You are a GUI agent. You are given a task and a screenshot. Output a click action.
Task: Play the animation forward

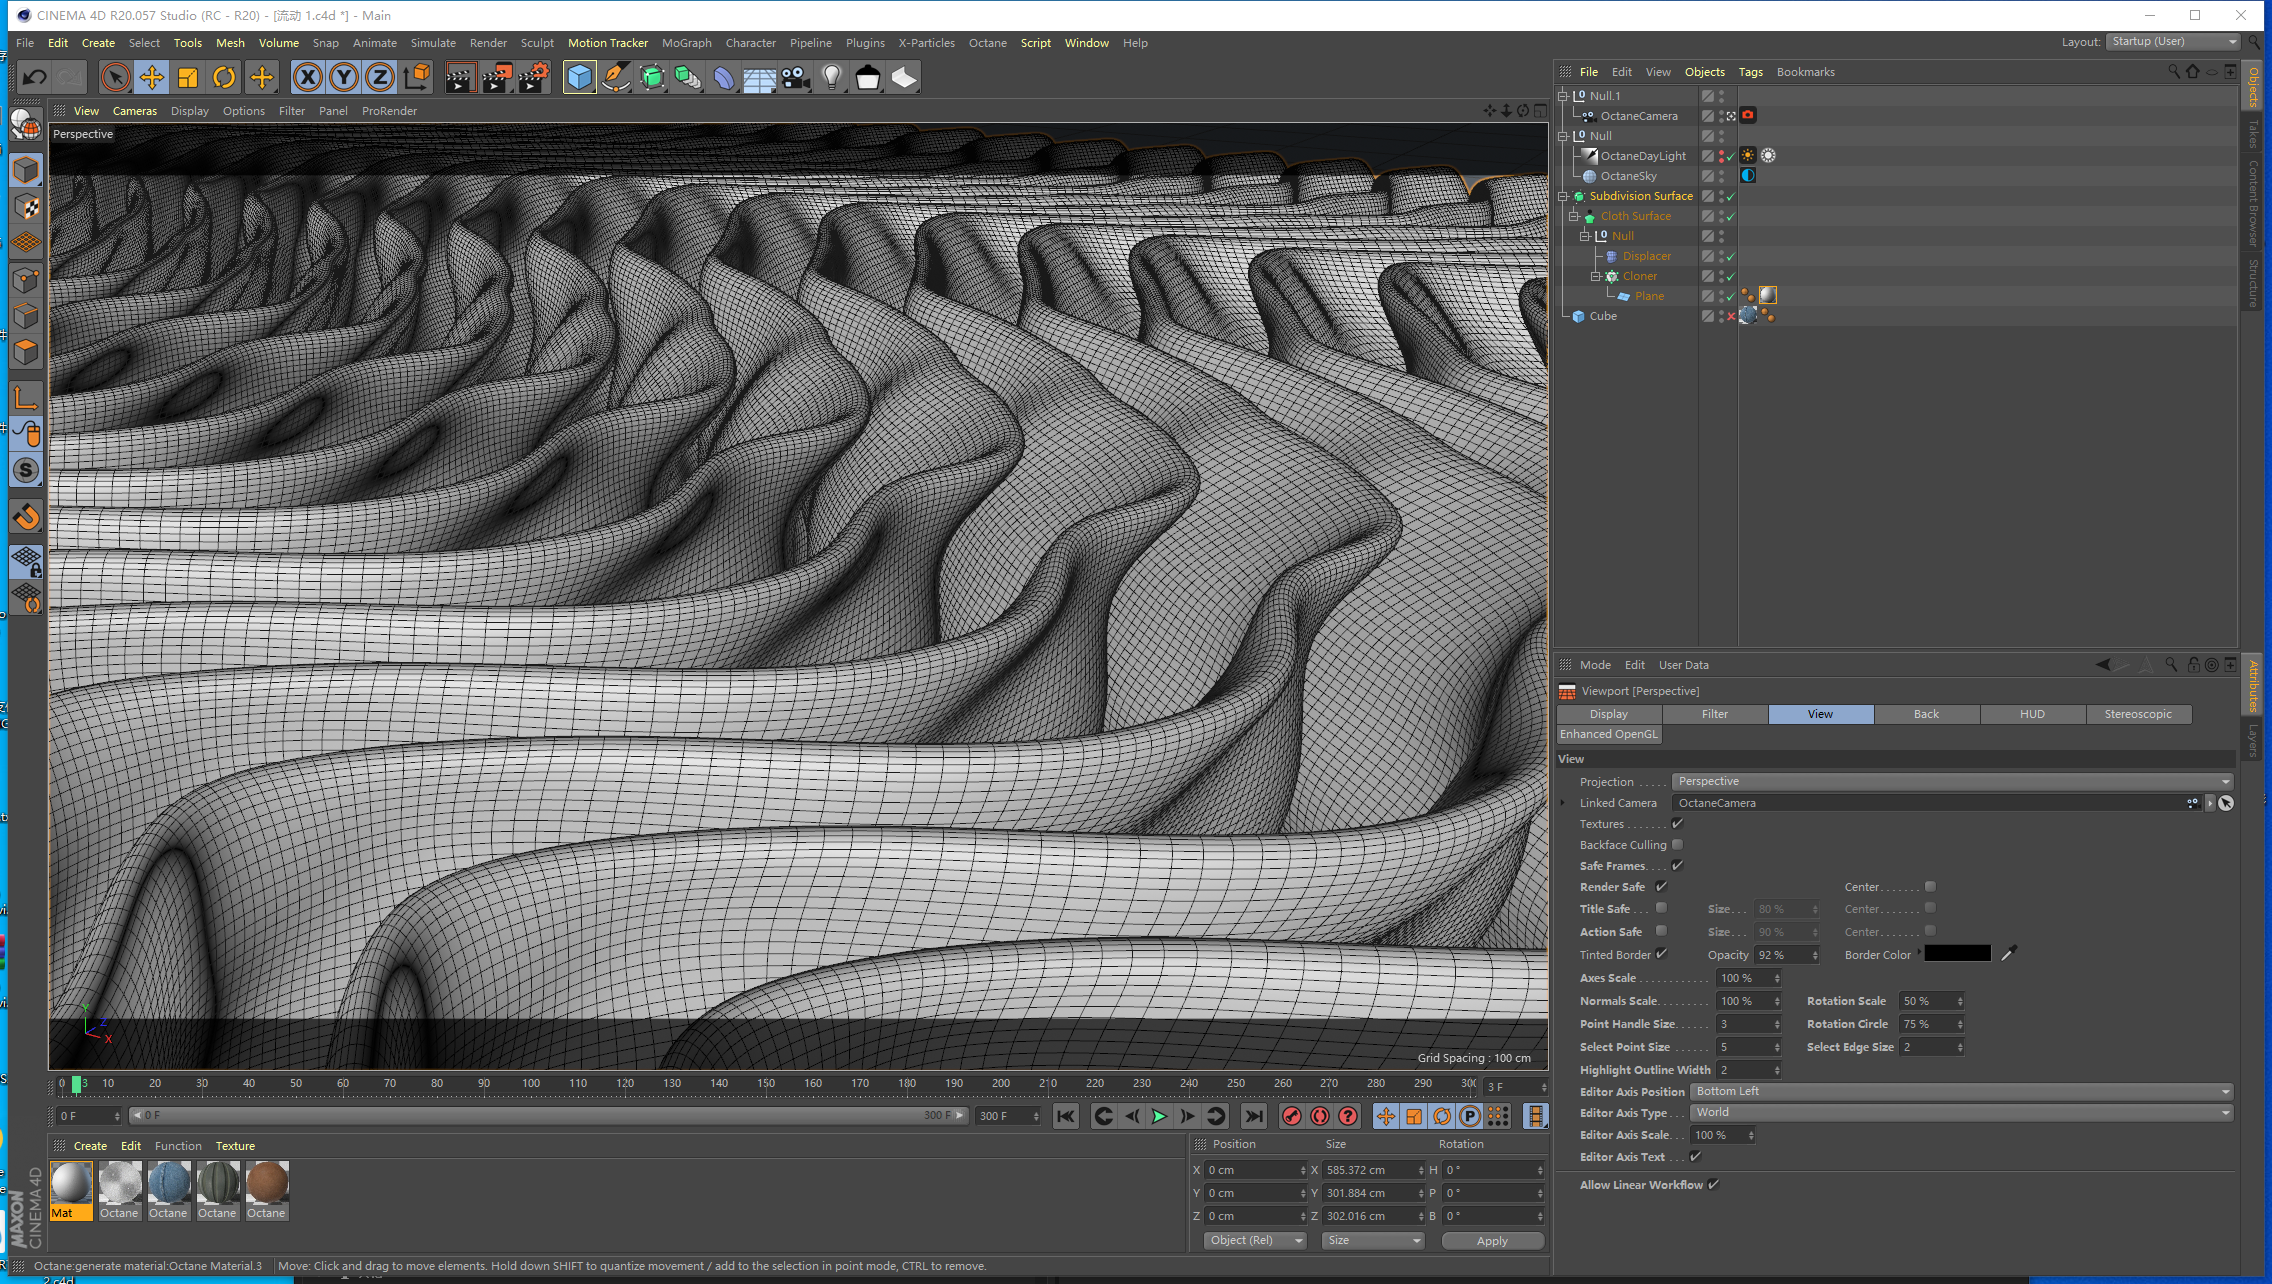click(1159, 1116)
